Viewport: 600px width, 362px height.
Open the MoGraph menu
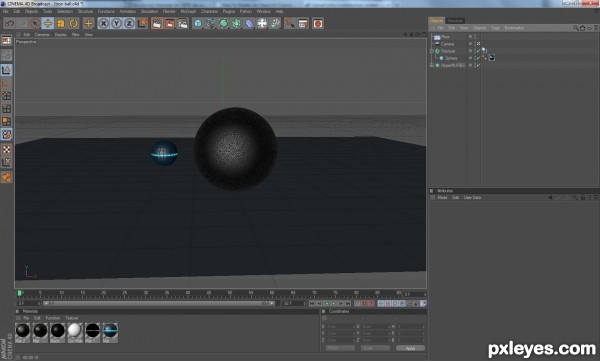(188, 11)
